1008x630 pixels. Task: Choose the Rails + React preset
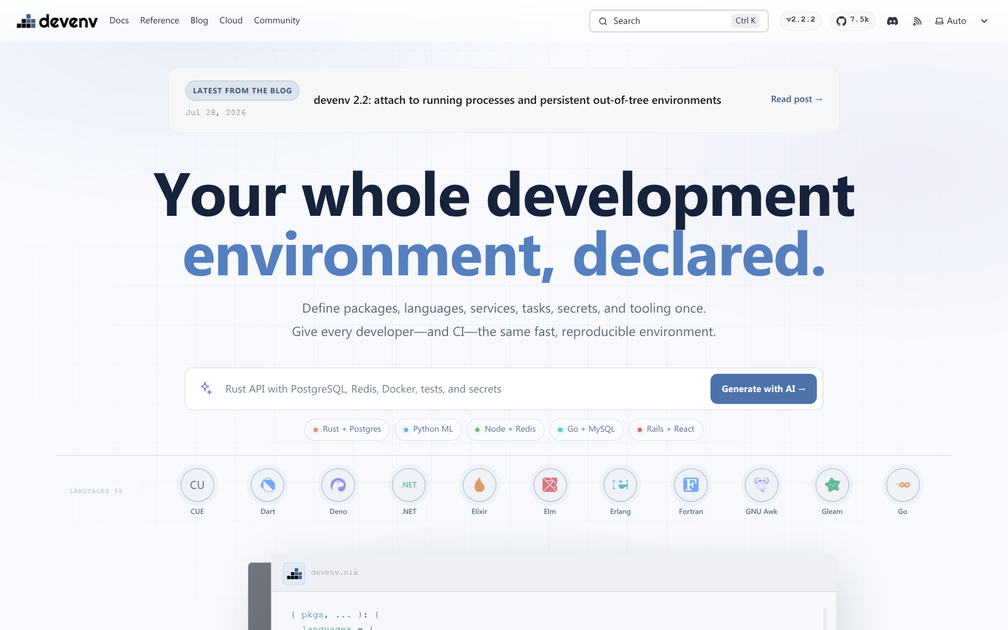click(666, 429)
